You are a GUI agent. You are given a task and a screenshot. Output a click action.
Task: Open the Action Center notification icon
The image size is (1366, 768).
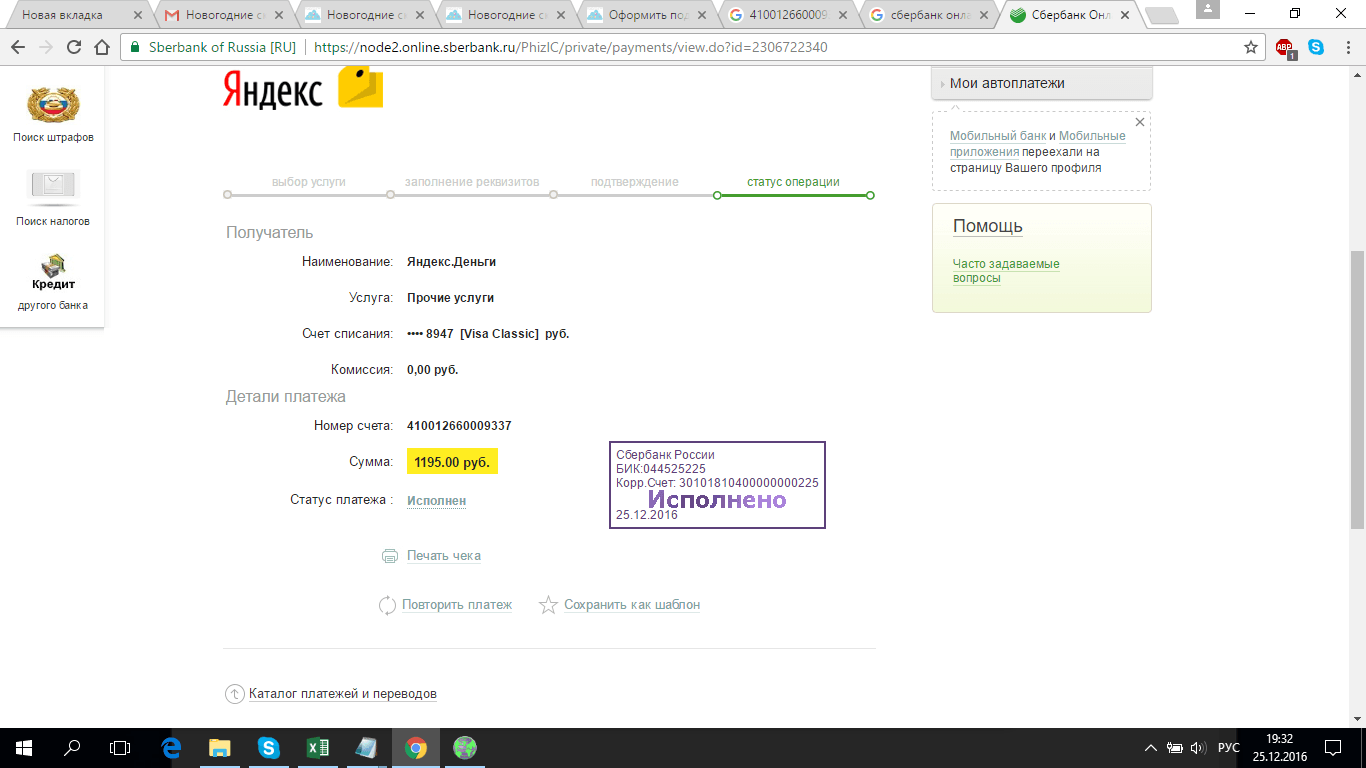click(1332, 748)
